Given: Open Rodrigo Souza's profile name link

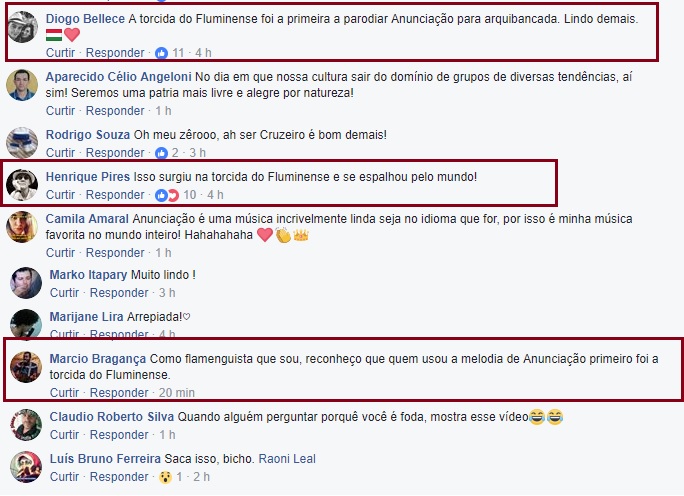Looking at the screenshot, I should 88,135.
